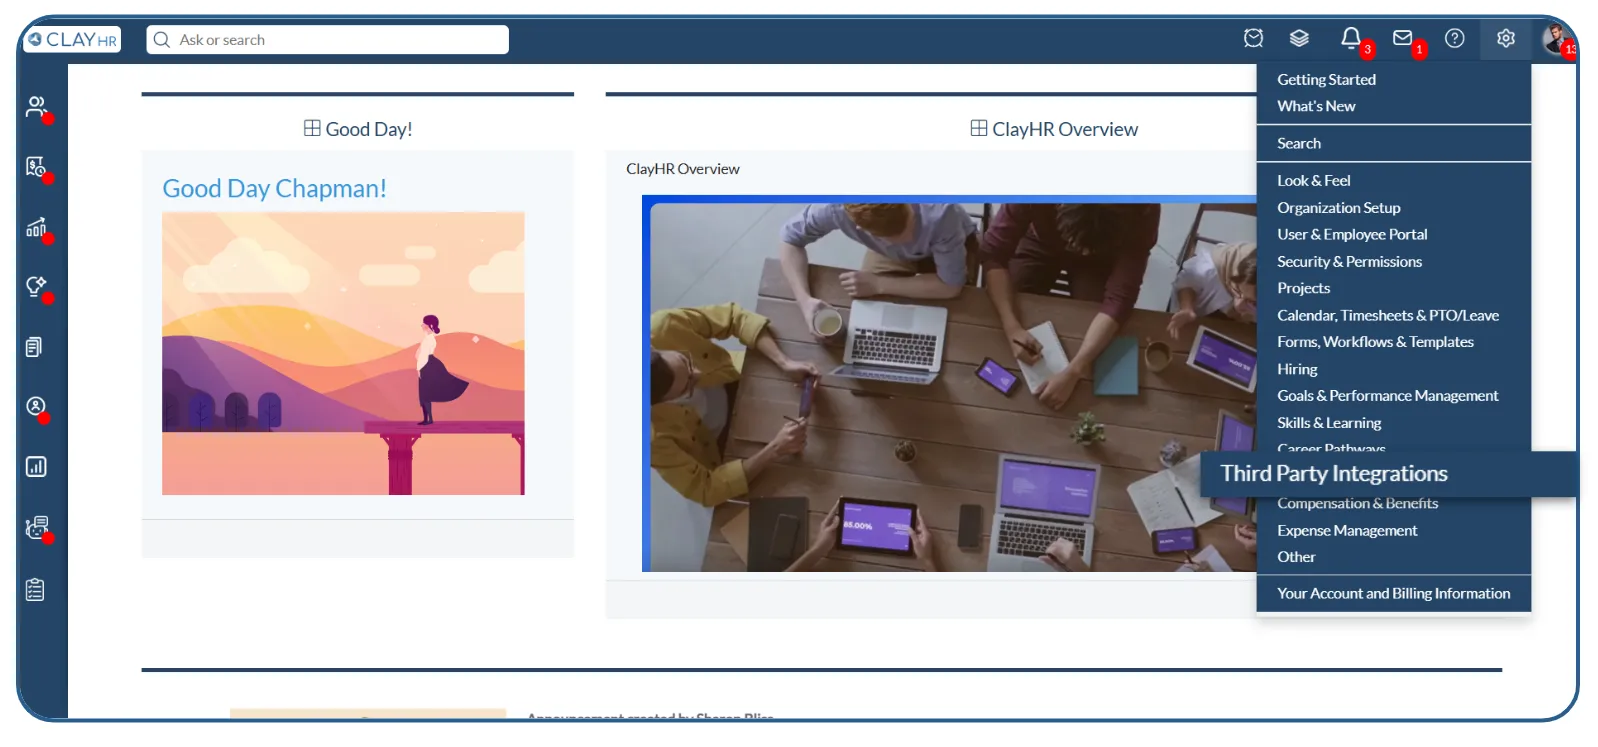Open the people icon in sidebar

tap(36, 106)
